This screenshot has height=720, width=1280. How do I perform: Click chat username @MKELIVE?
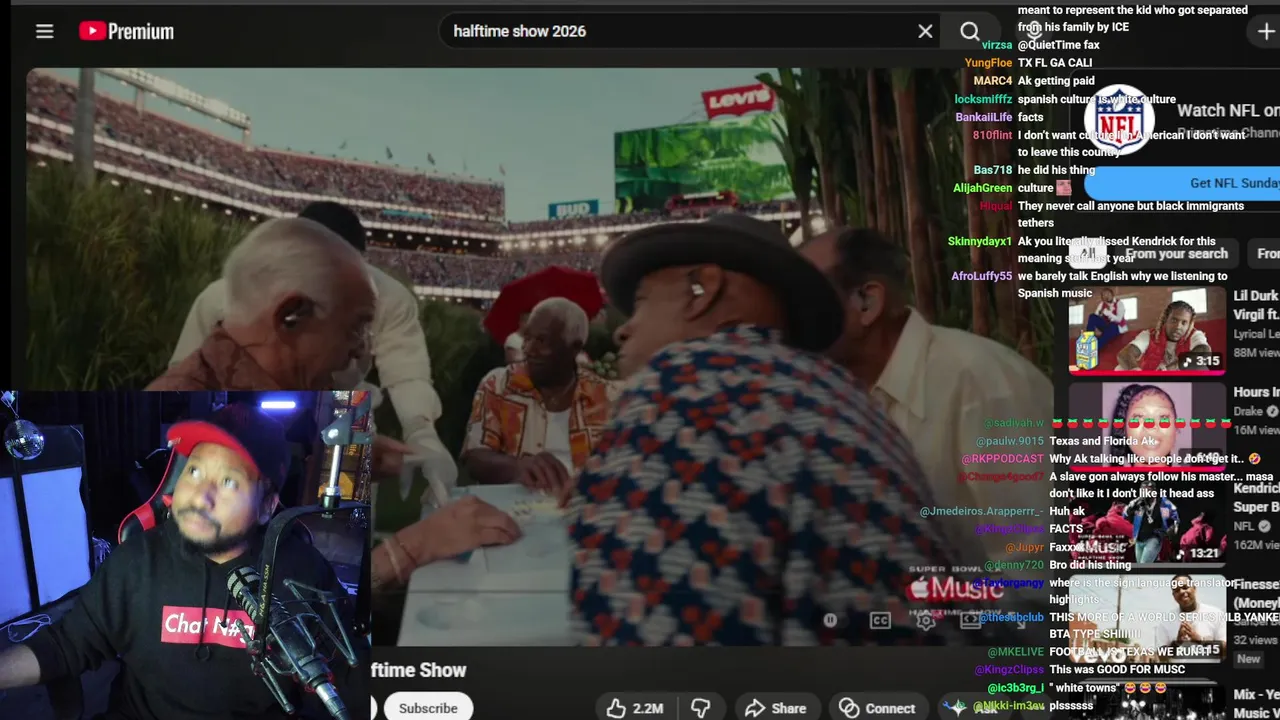point(1015,653)
